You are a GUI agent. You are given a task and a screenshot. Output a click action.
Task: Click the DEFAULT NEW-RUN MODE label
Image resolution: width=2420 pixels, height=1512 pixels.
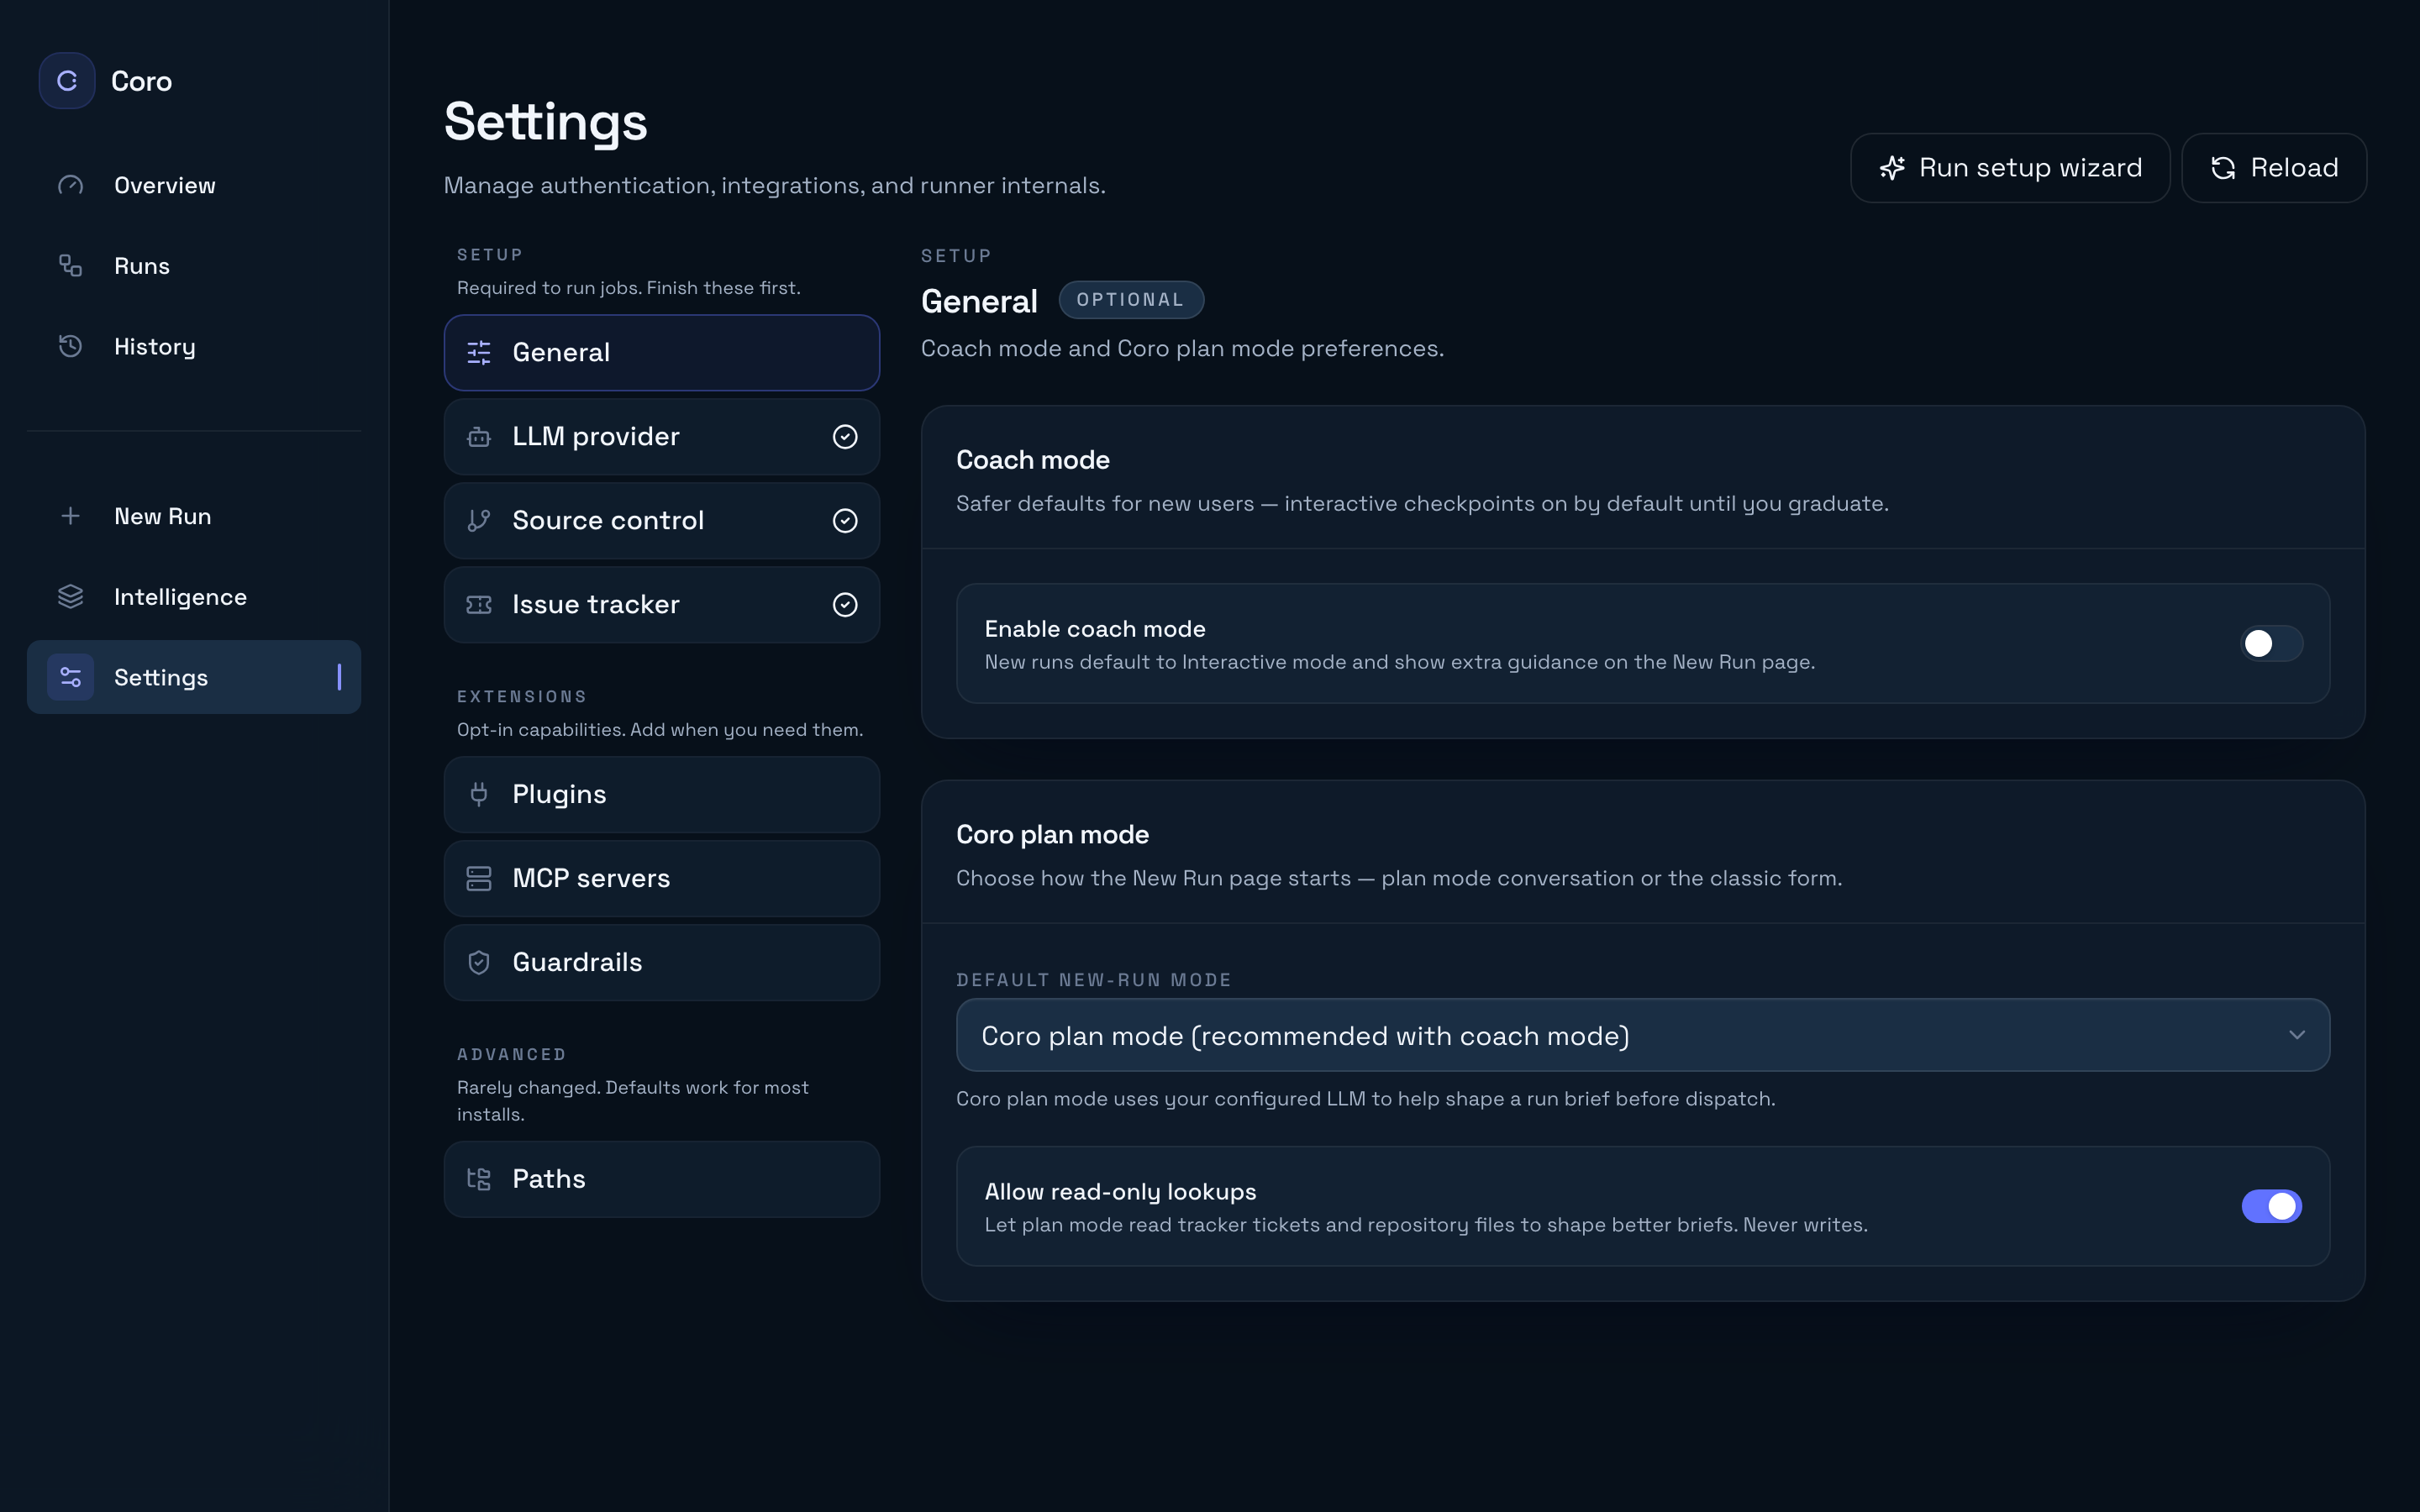click(1094, 980)
